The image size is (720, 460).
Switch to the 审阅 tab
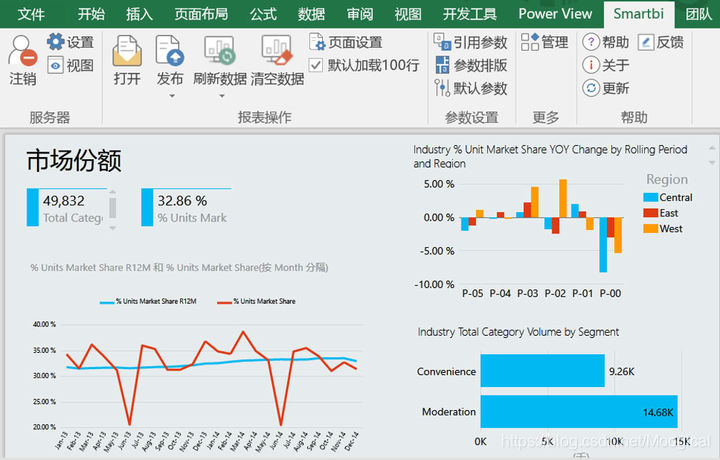click(360, 14)
